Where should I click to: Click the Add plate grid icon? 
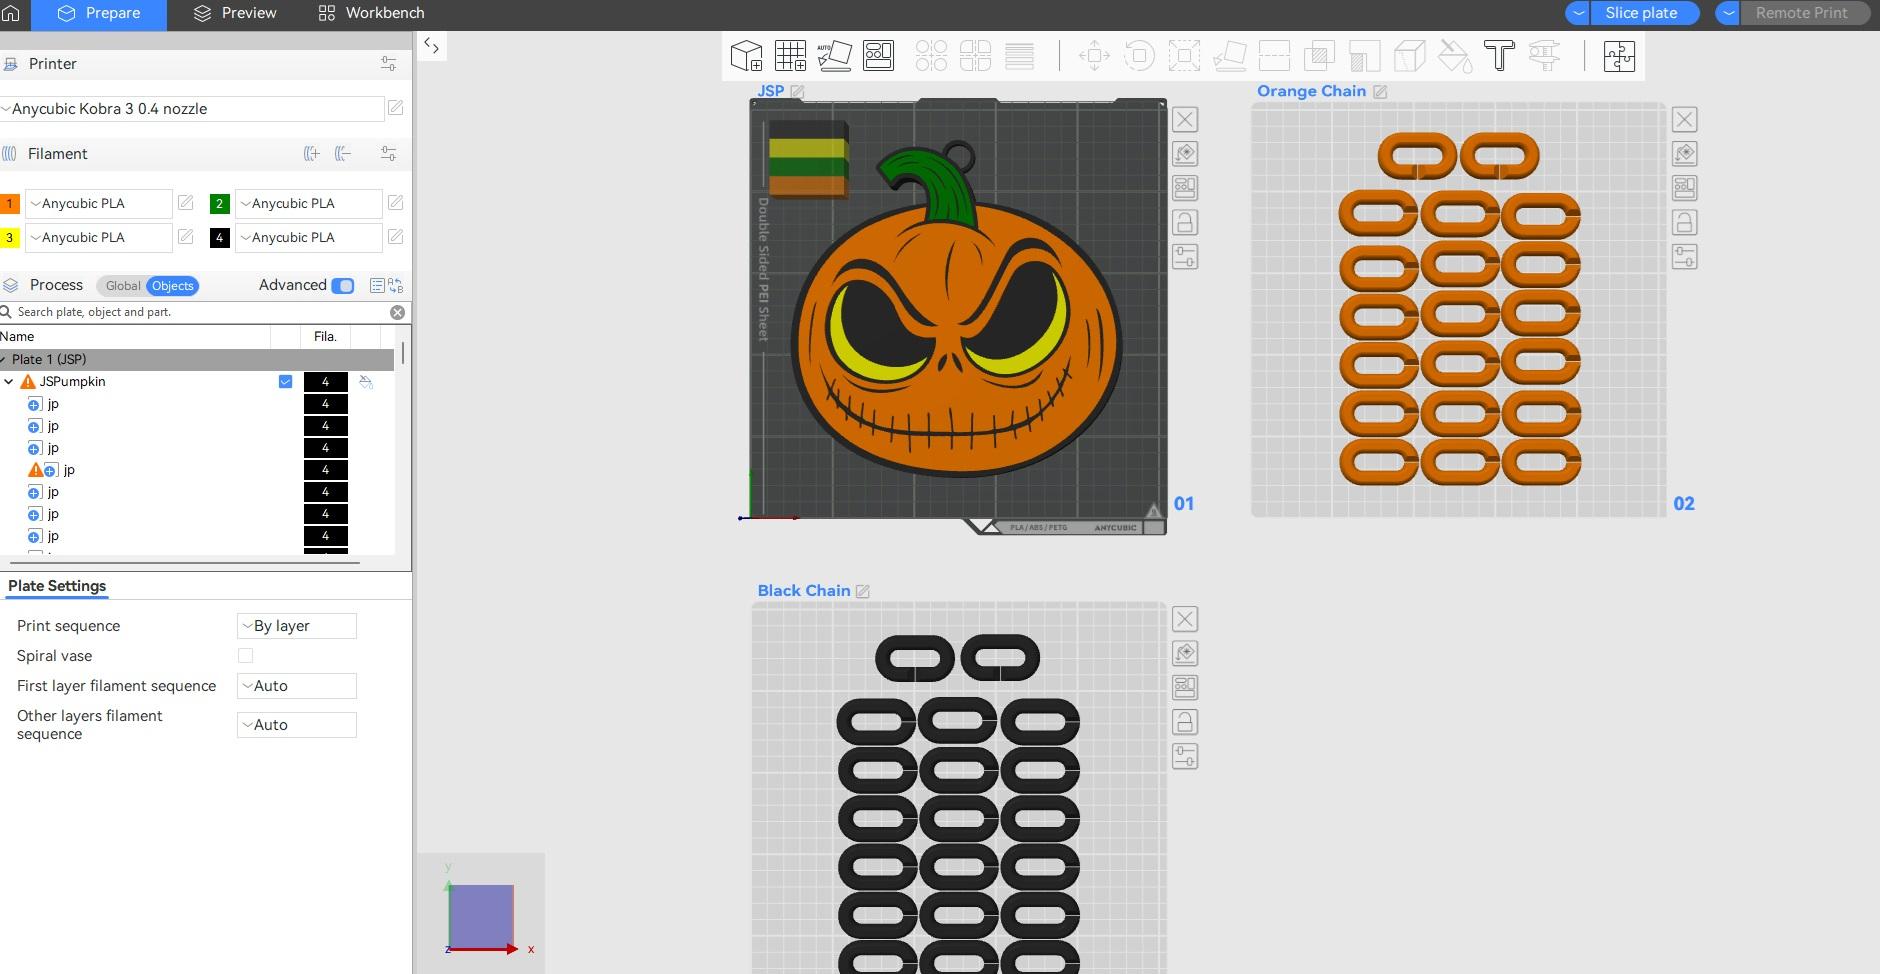point(790,56)
